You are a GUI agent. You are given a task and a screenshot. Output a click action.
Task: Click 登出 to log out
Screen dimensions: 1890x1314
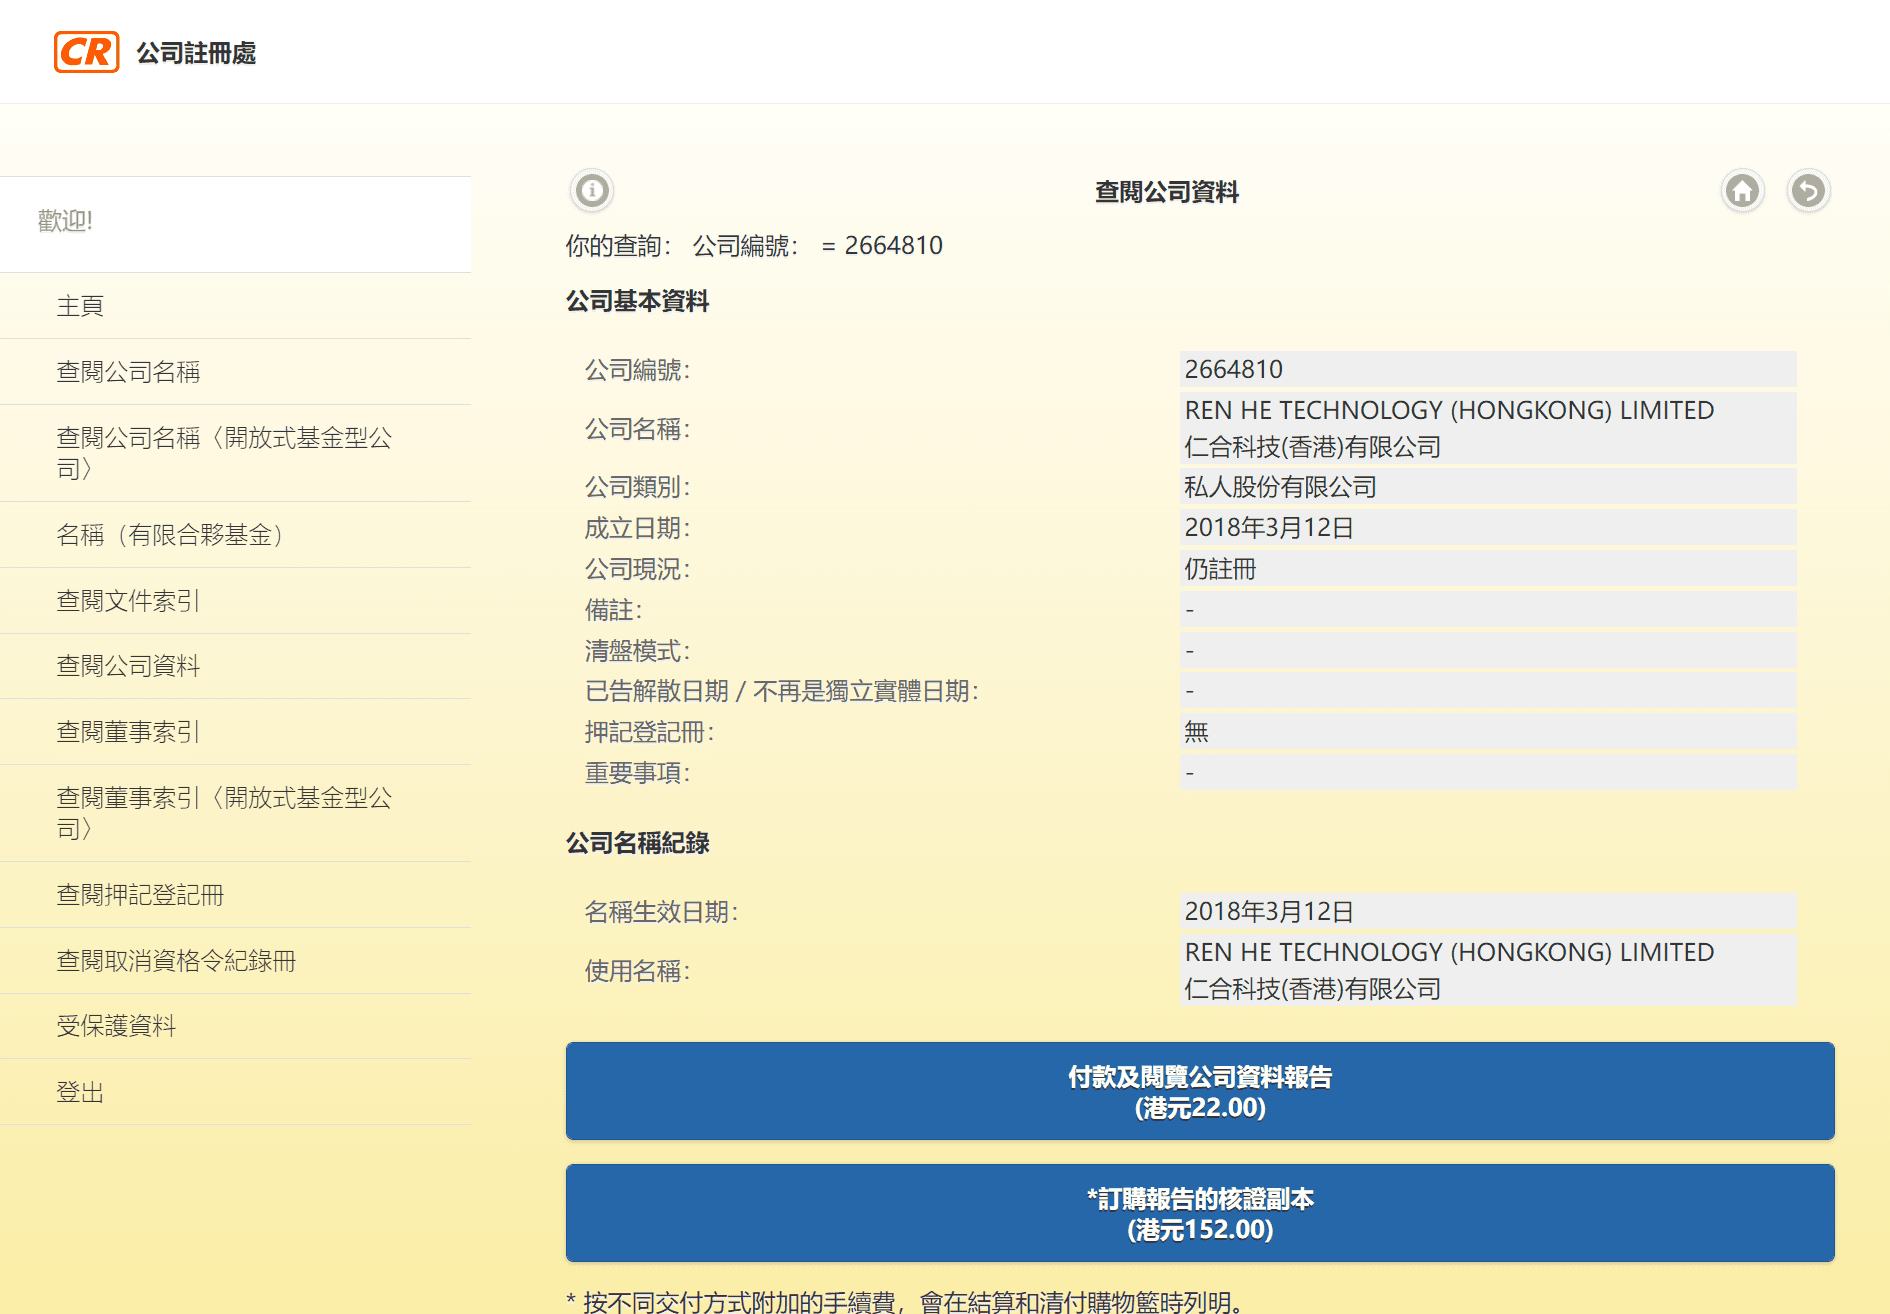[235, 1092]
